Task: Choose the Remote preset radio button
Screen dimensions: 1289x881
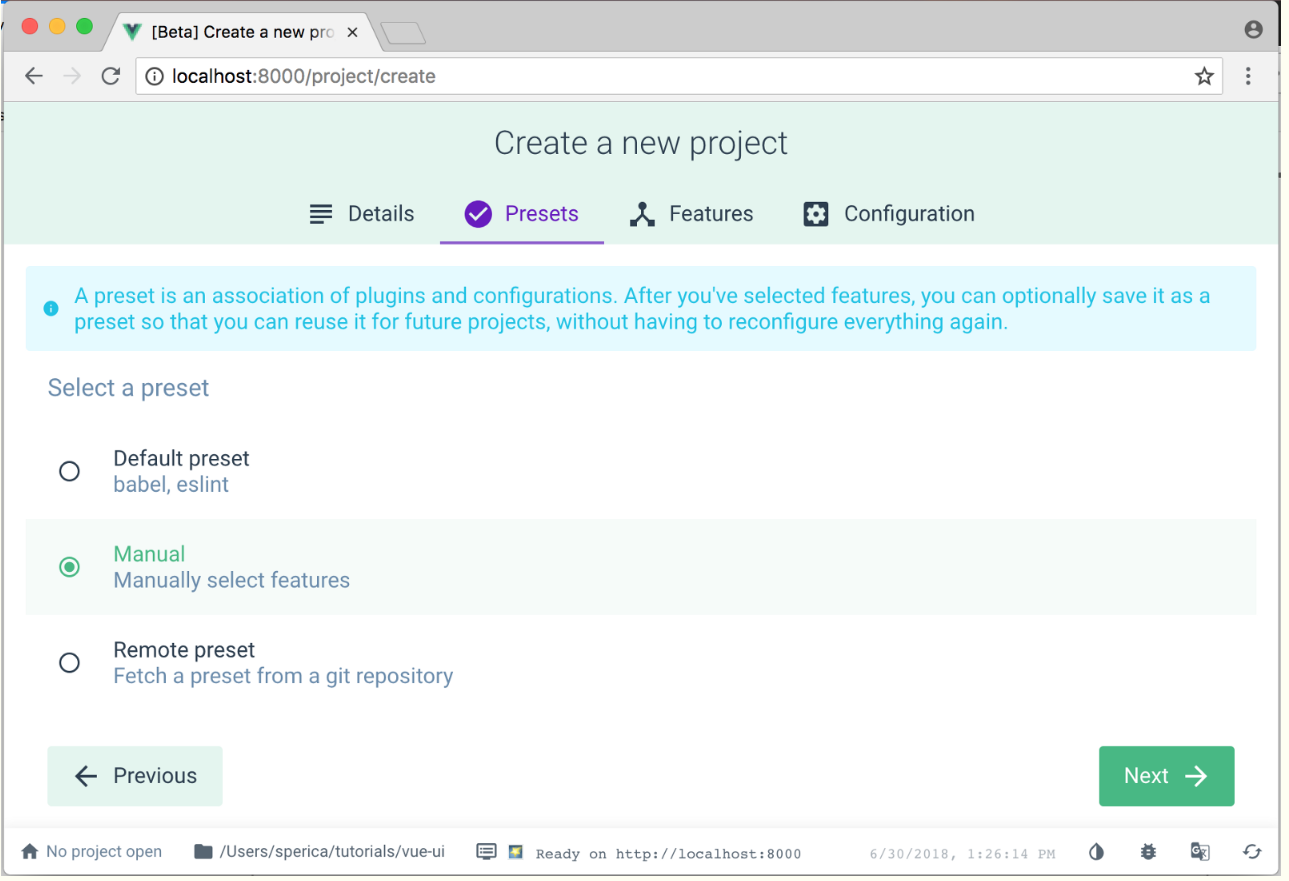Action: [x=69, y=663]
